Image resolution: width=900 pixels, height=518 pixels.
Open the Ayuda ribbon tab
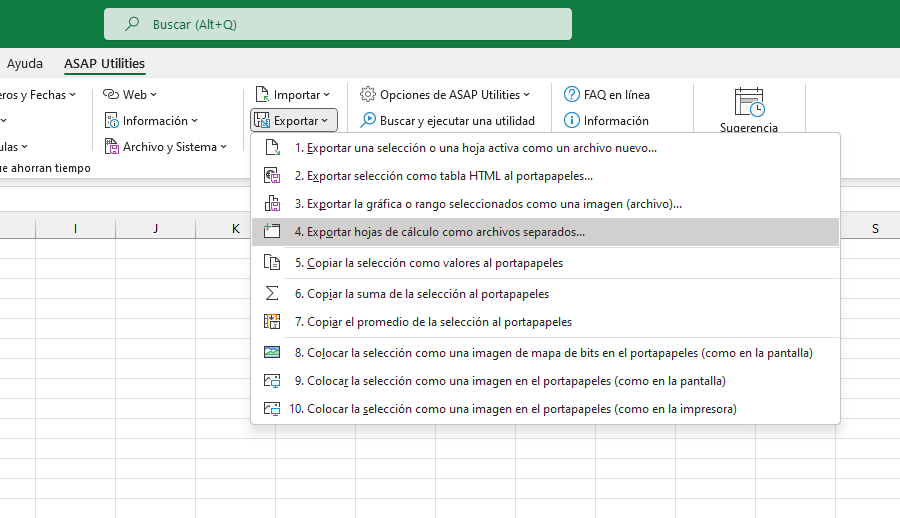25,63
